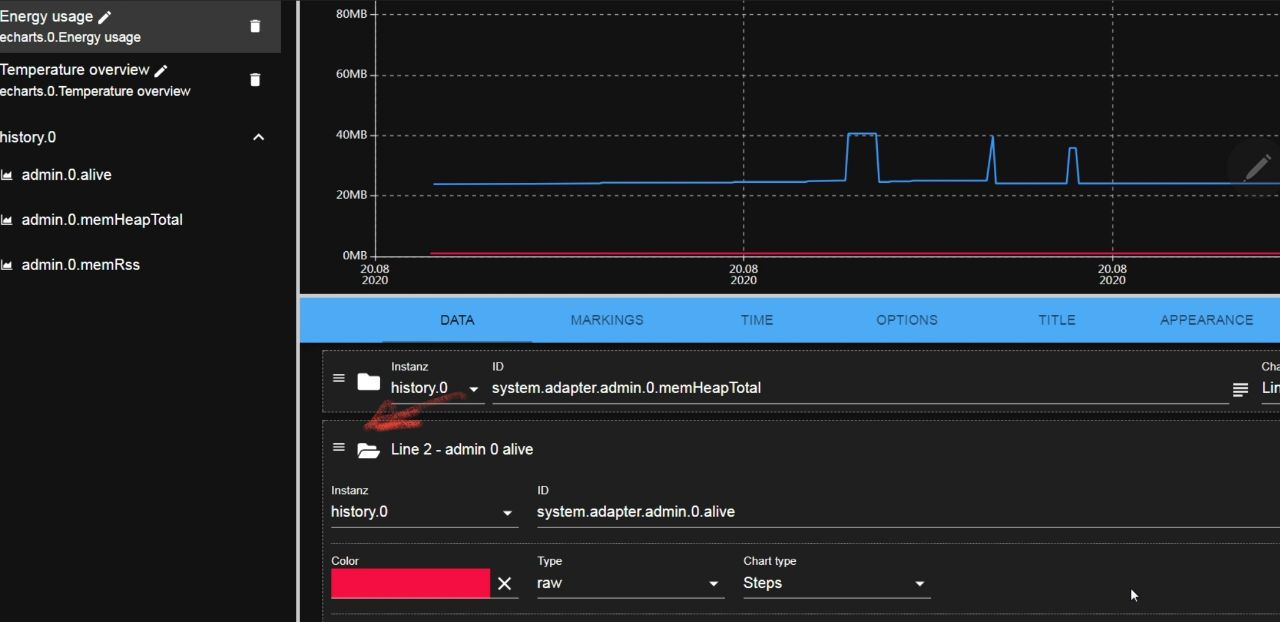
Task: Open admin.0.memHeapTotal chart entry
Action: click(102, 220)
